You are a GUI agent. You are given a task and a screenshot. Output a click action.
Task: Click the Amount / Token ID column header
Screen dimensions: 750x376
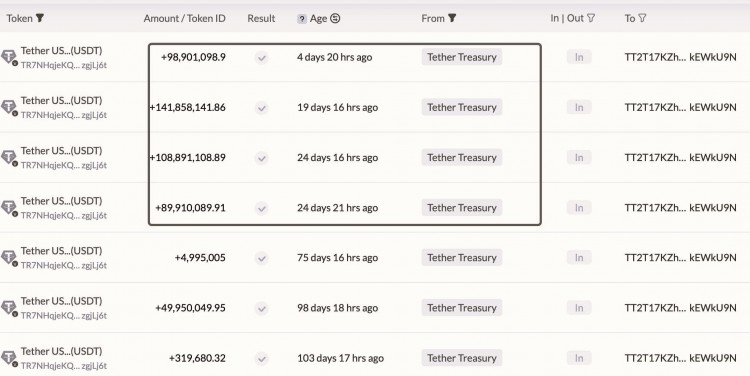point(185,18)
